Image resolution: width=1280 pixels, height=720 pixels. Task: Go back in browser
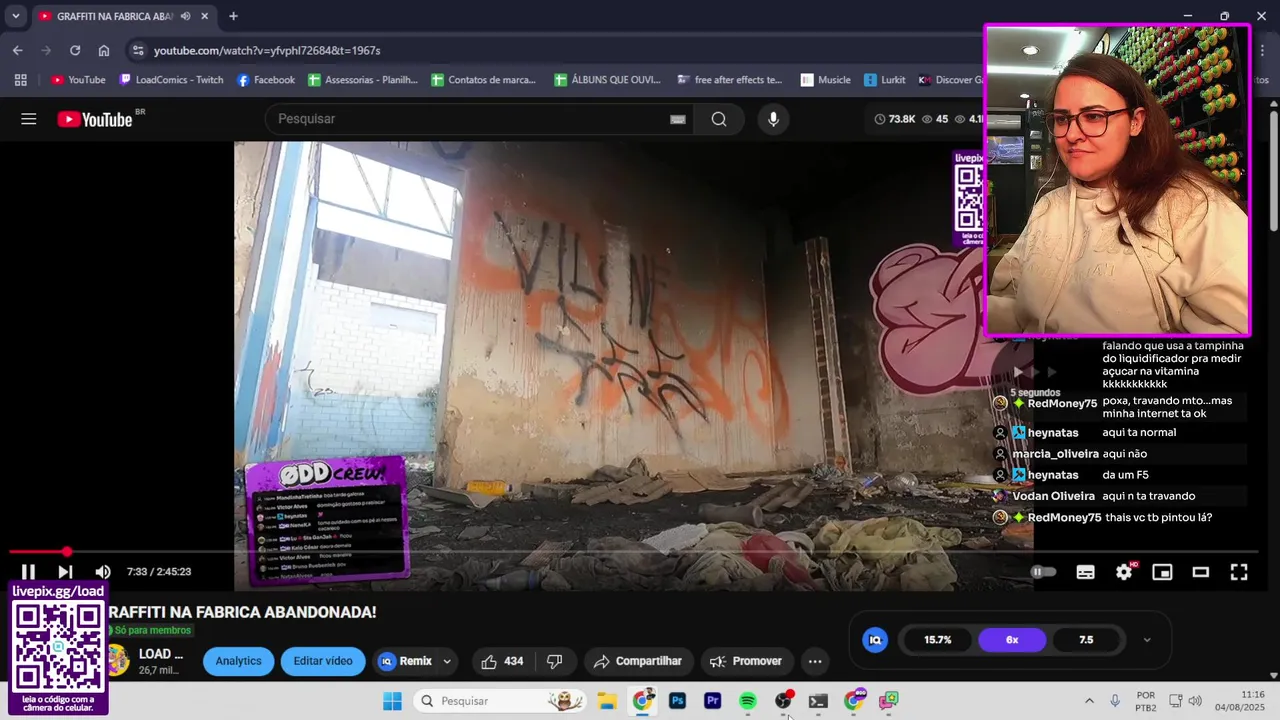point(18,50)
